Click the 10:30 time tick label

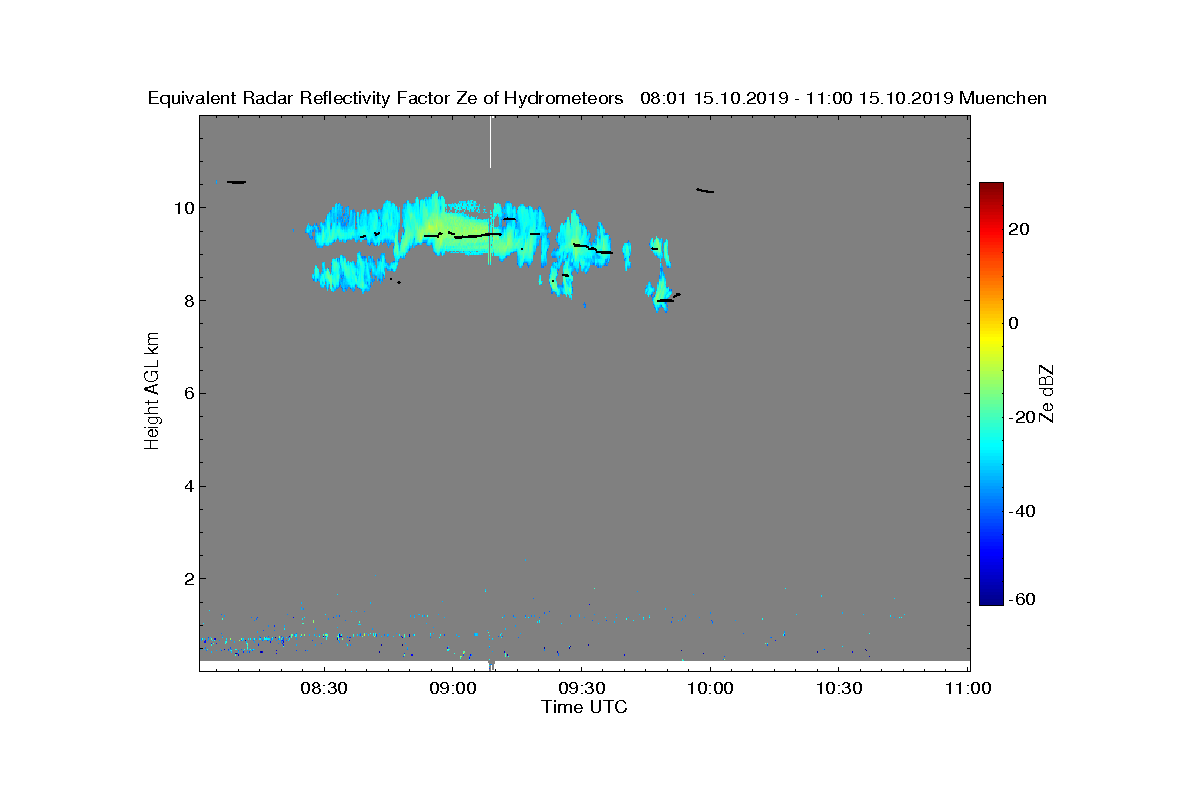(x=839, y=688)
